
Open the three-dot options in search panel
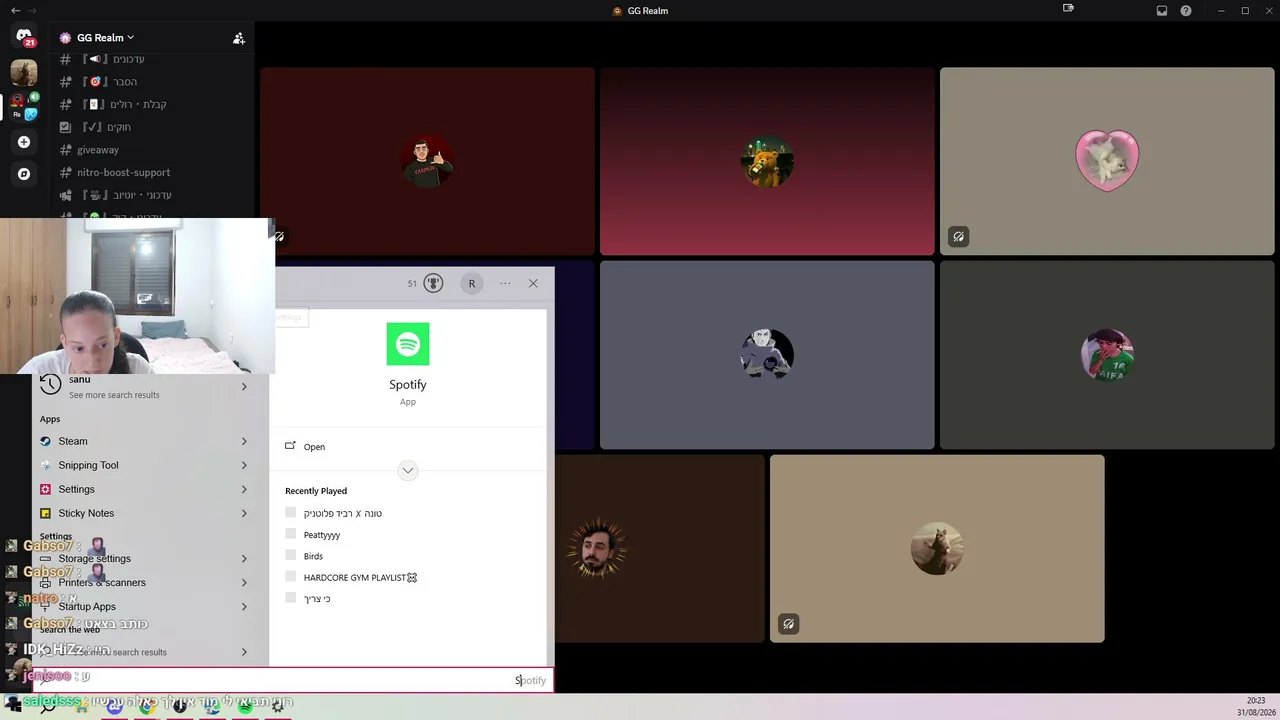(x=505, y=283)
